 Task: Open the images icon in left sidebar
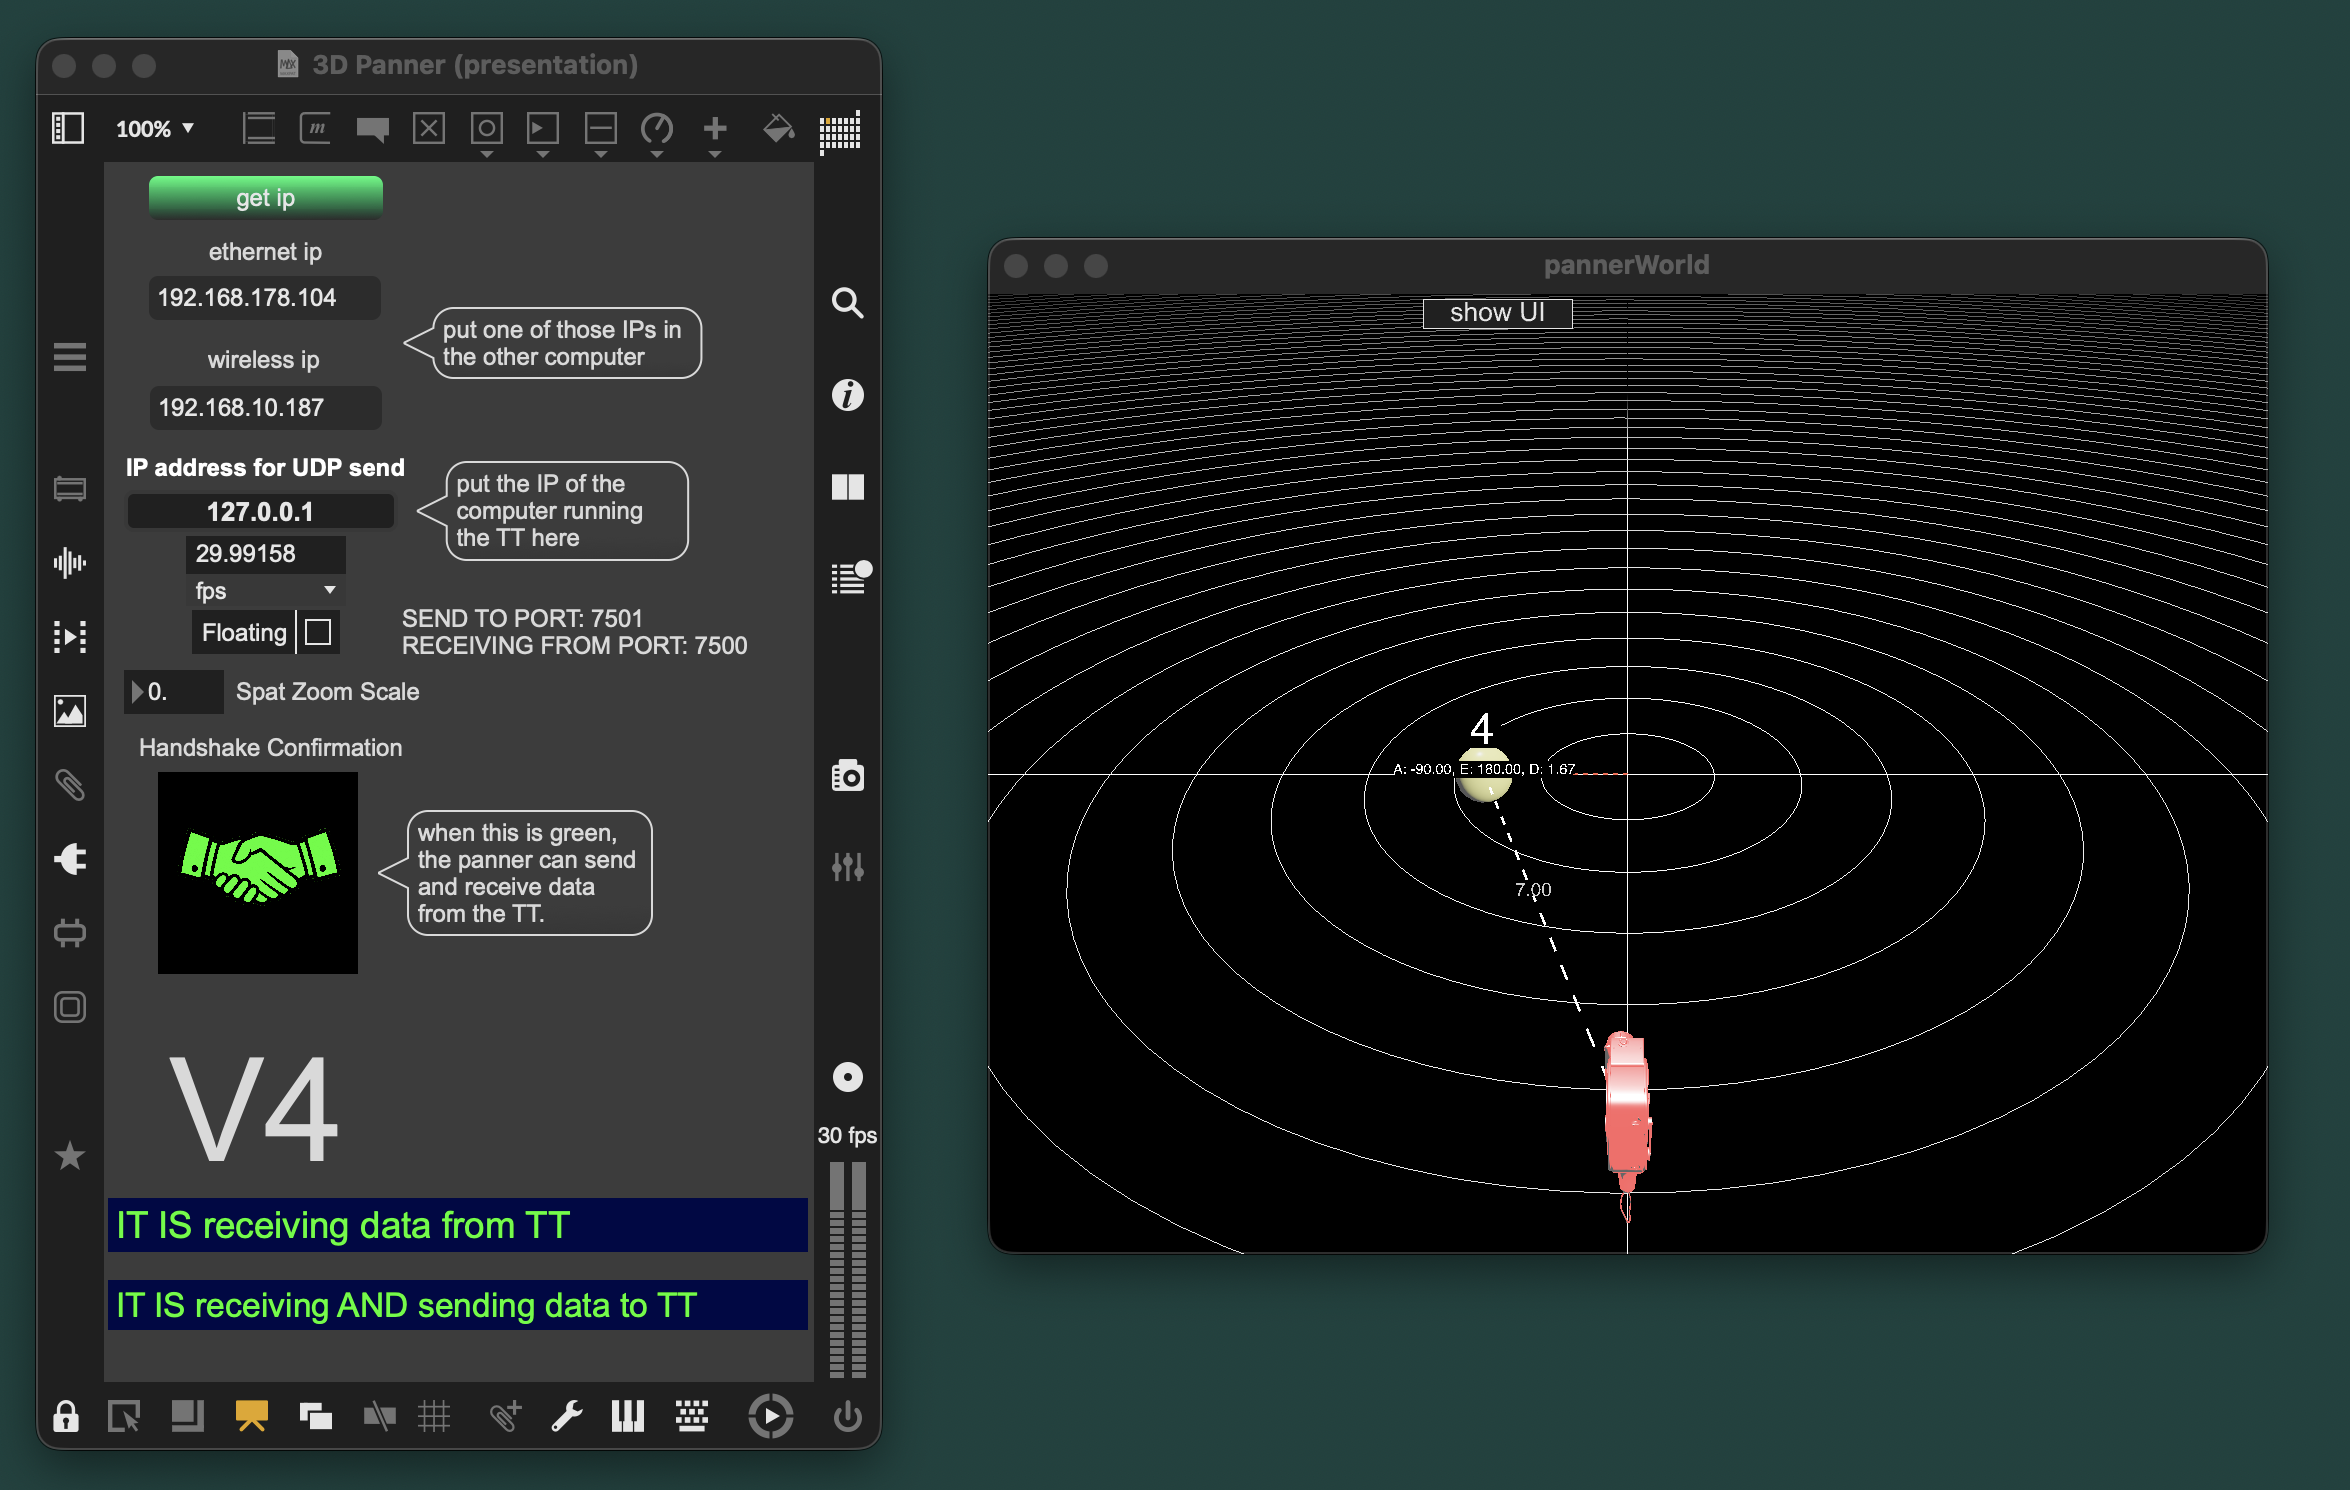pos(70,711)
